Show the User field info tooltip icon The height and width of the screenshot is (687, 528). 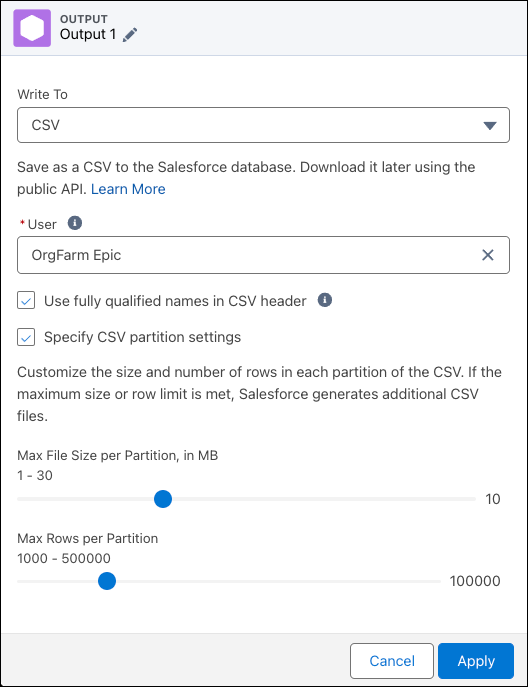[74, 223]
